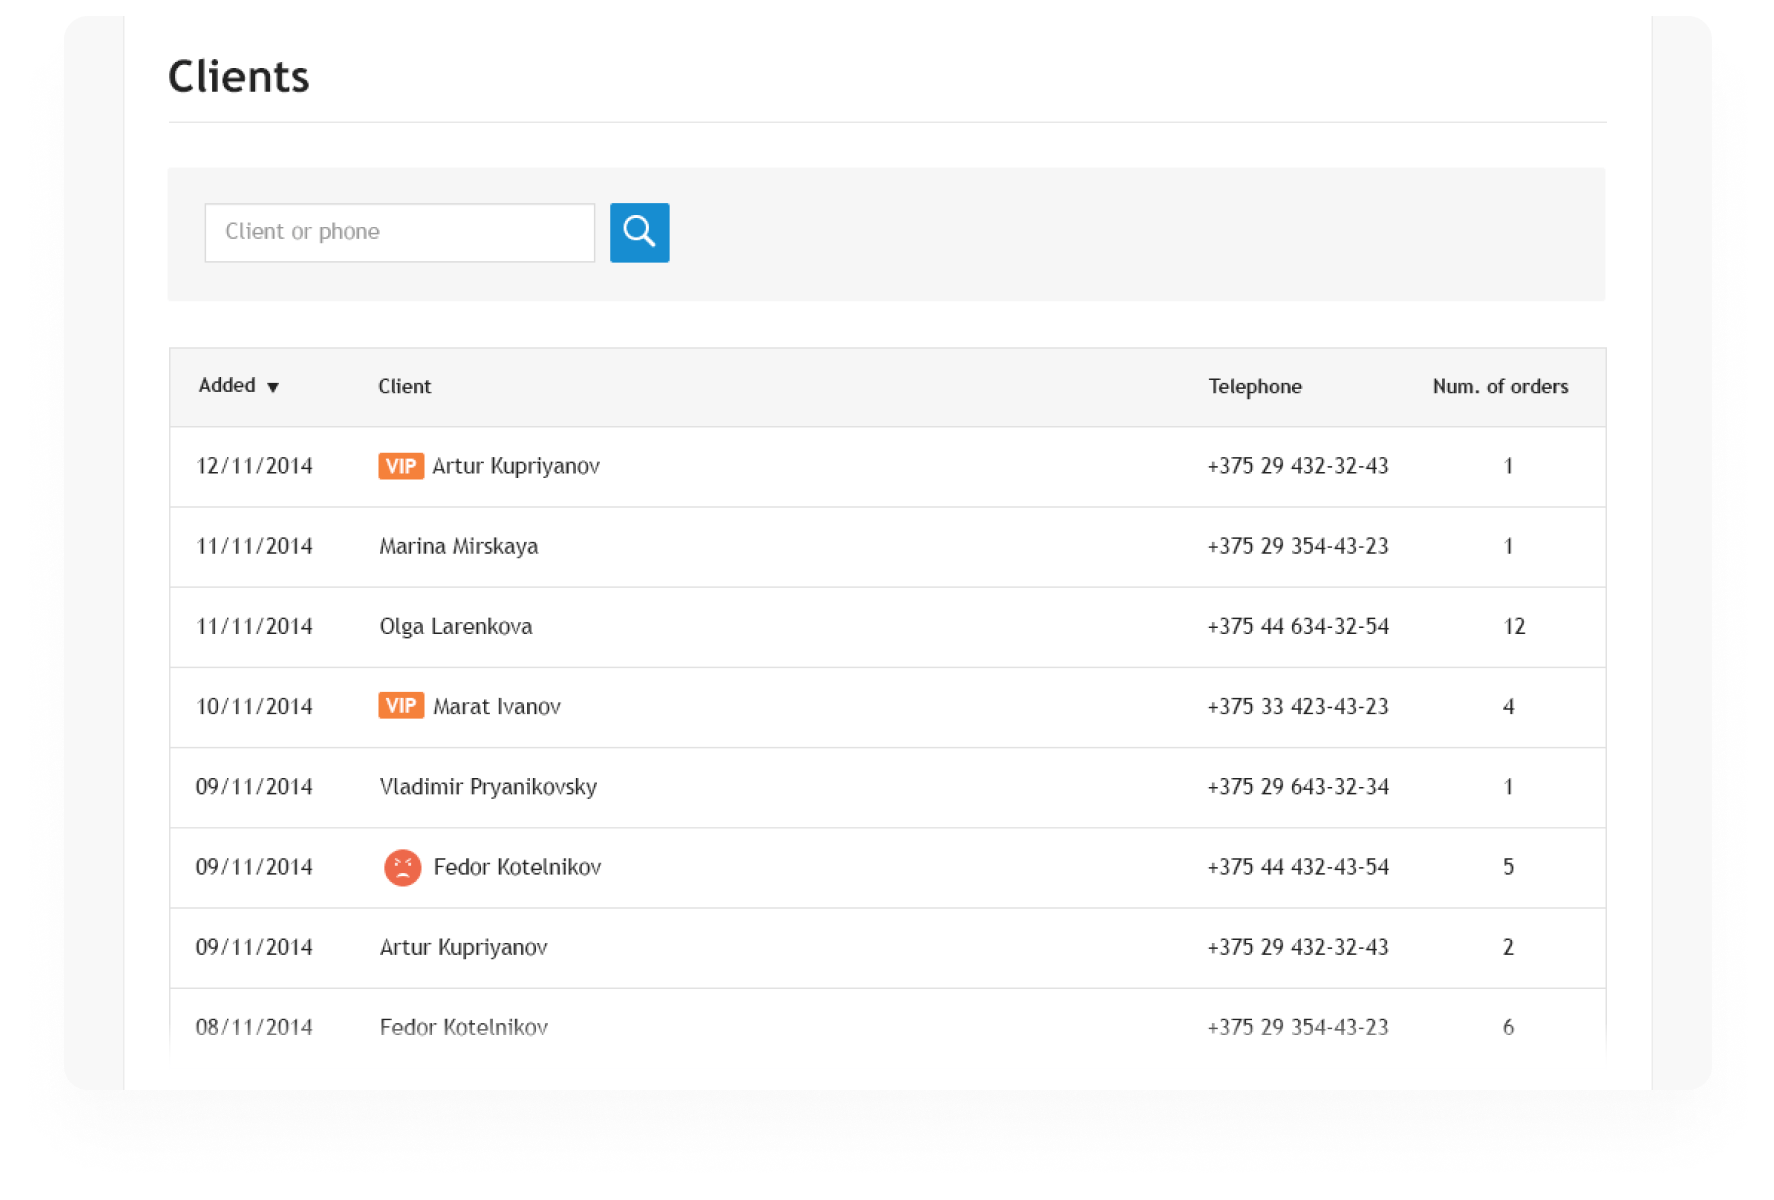The image size is (1774, 1200).
Task: Click the Added column header label
Action: (x=227, y=385)
